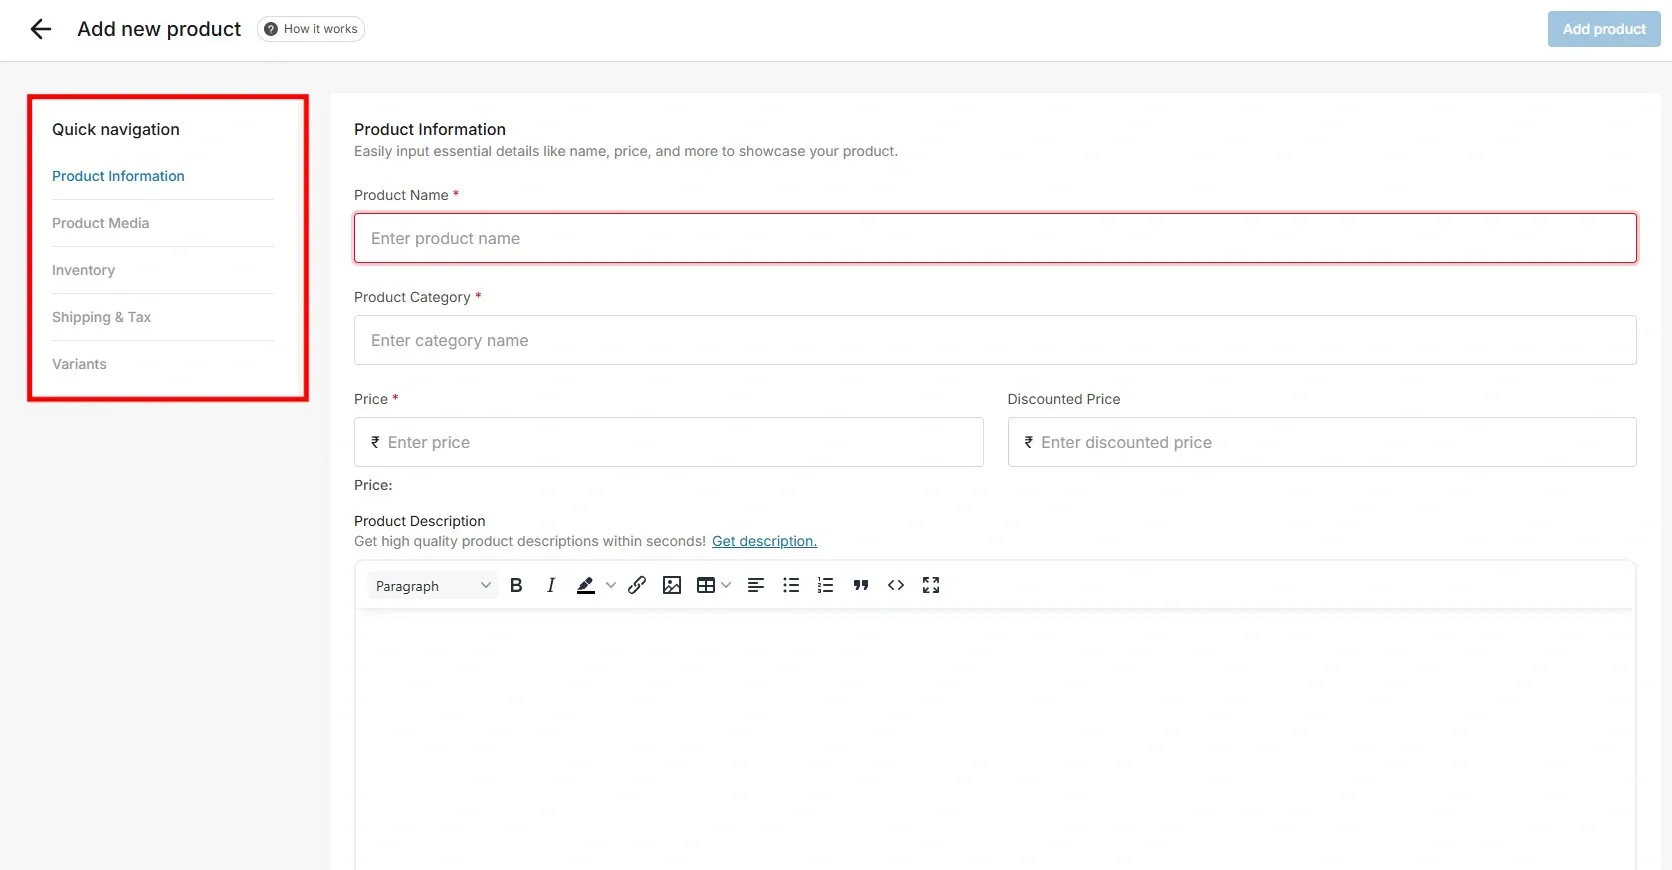Click the Add product button

(1603, 29)
